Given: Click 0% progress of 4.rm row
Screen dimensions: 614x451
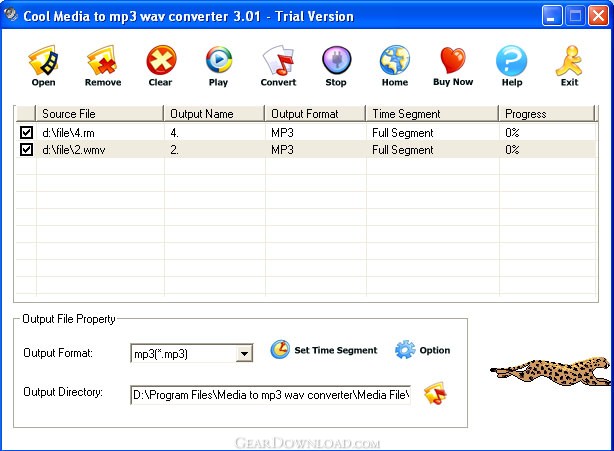Looking at the screenshot, I should coord(512,133).
